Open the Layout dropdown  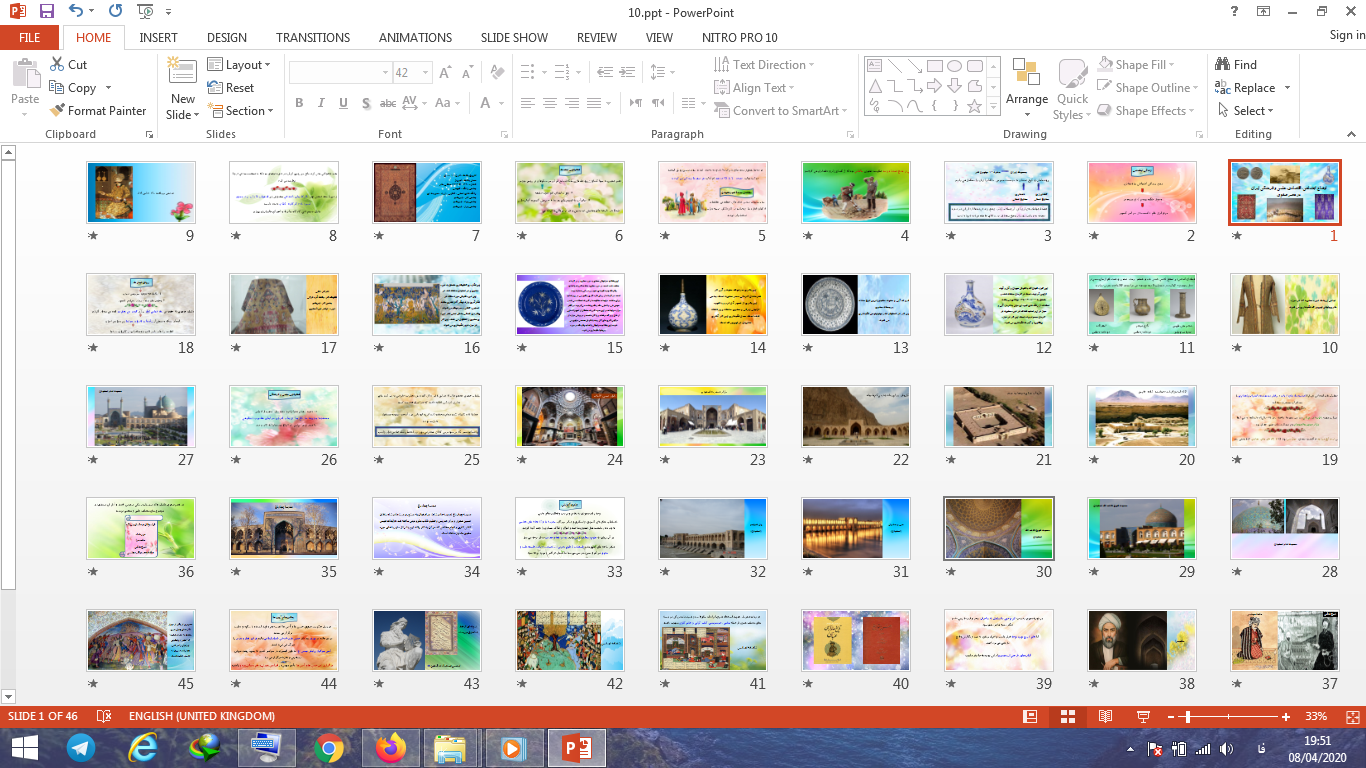coord(239,65)
